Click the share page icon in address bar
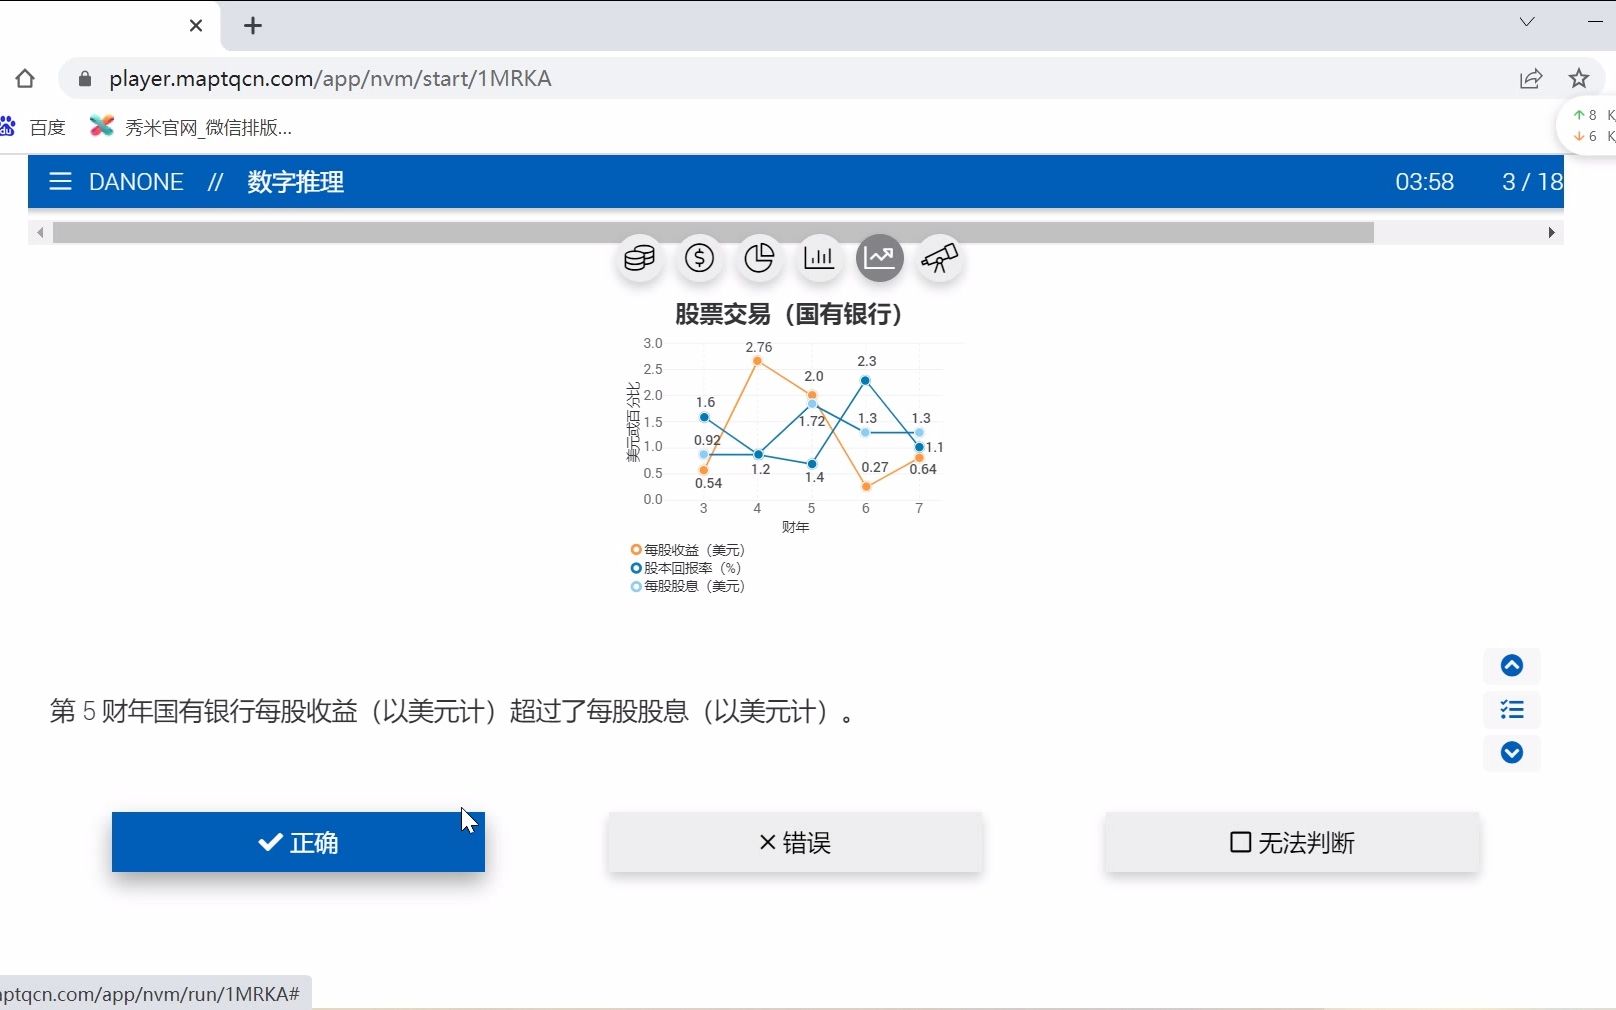The width and height of the screenshot is (1616, 1010). (1531, 79)
